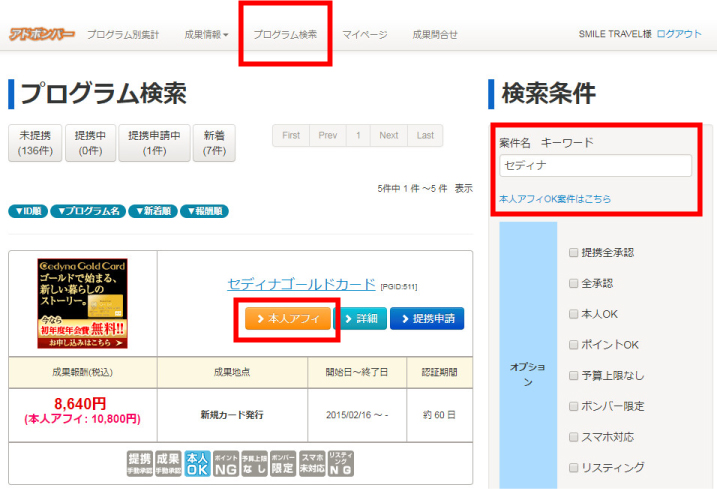Image resolution: width=717 pixels, height=489 pixels.
Task: Click the 2015/02/16 start date cell
Action: 357,415
